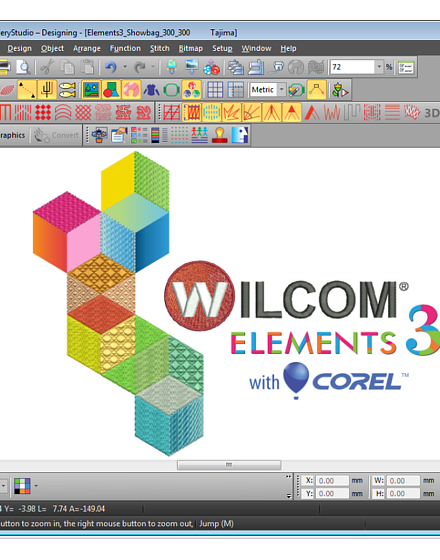Toggle the reshape nodes icon

(317, 89)
